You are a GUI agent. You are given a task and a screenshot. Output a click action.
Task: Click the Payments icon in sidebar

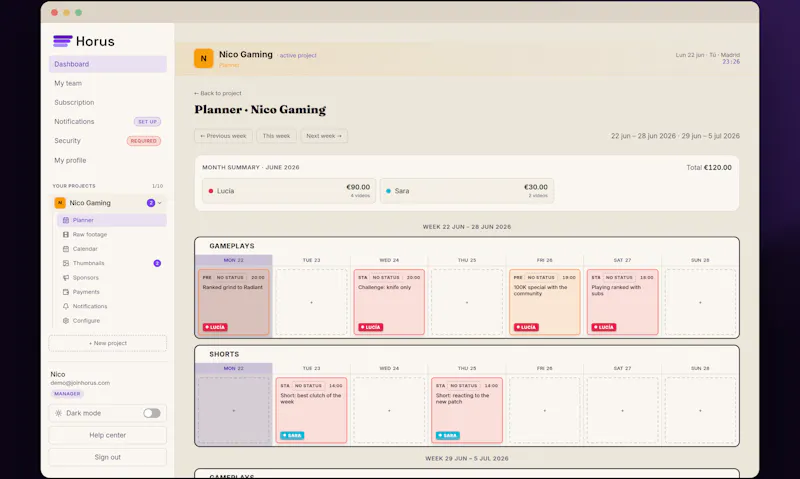point(66,292)
